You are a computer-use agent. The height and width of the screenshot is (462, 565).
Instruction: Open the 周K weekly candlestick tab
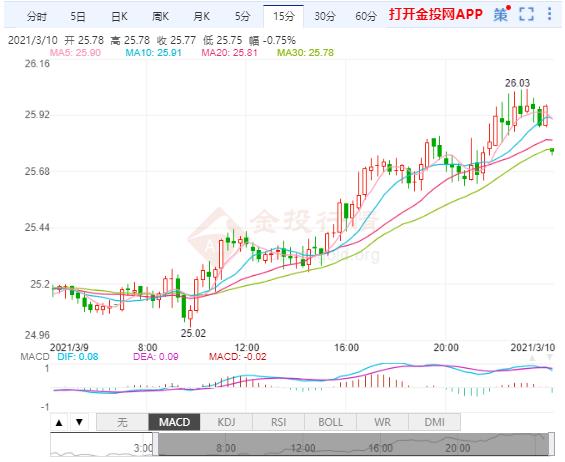click(160, 16)
